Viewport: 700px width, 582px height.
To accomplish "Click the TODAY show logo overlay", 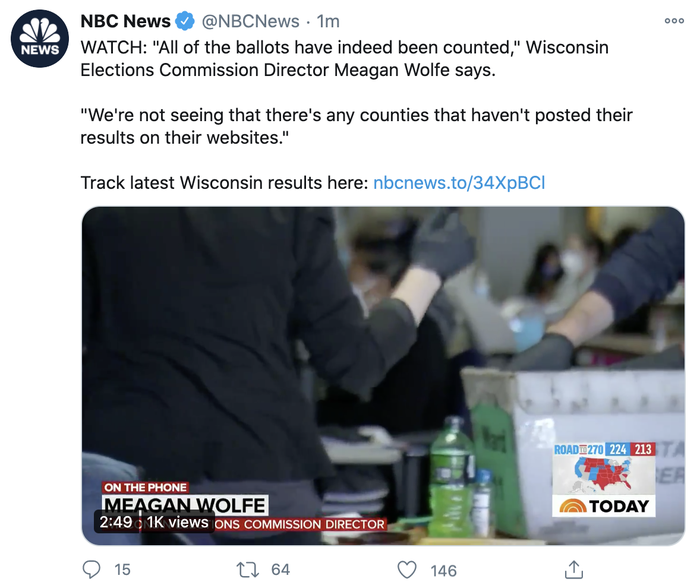I will [604, 506].
